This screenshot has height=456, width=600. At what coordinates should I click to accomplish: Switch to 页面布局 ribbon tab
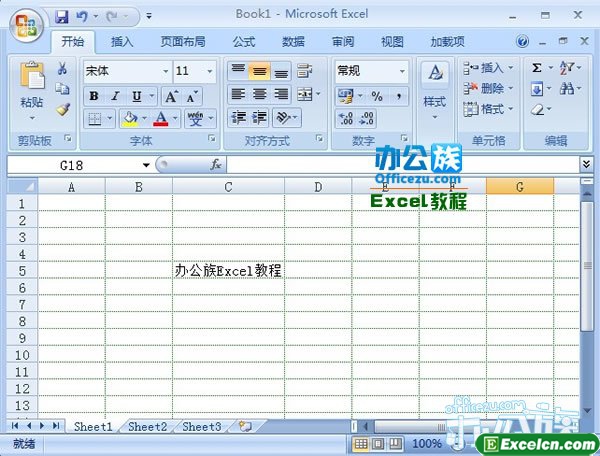pyautogui.click(x=183, y=42)
